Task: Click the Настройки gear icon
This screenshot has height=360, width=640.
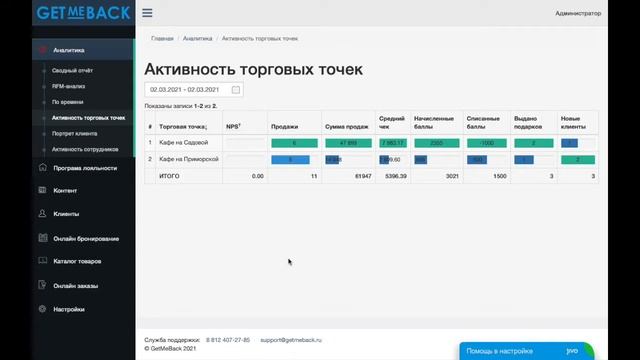Action: (x=42, y=309)
